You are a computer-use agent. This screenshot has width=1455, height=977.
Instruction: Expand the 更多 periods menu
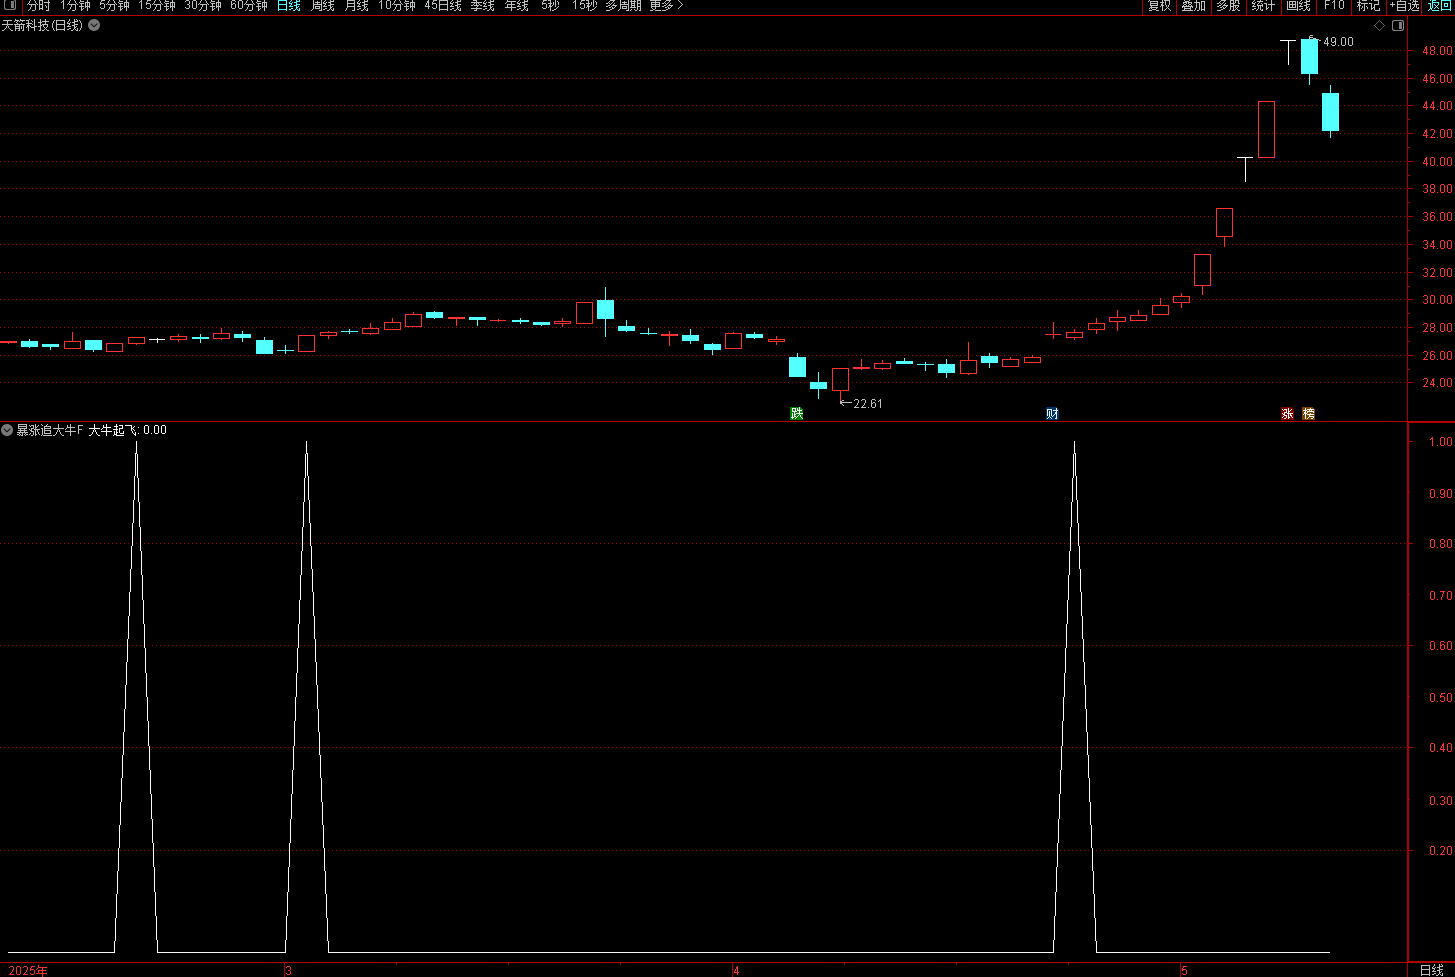(666, 6)
